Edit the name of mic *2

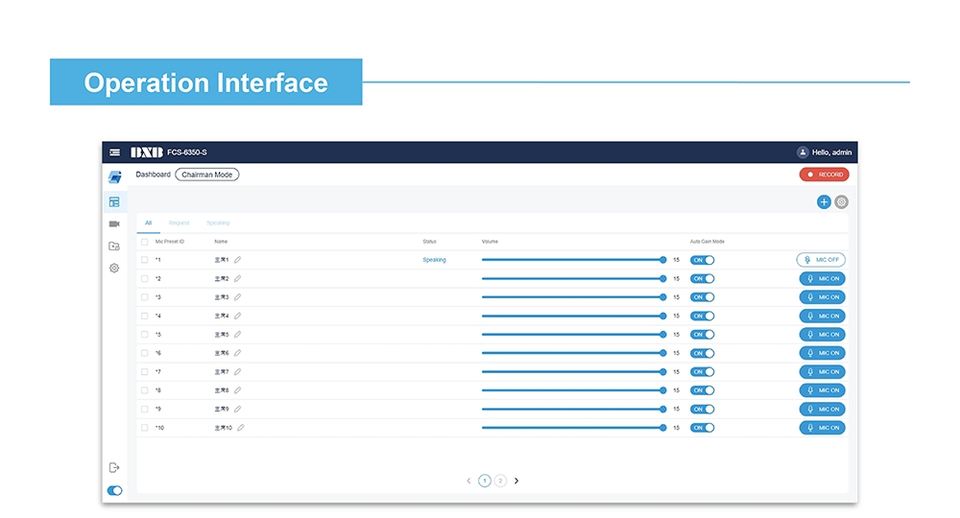pos(238,279)
